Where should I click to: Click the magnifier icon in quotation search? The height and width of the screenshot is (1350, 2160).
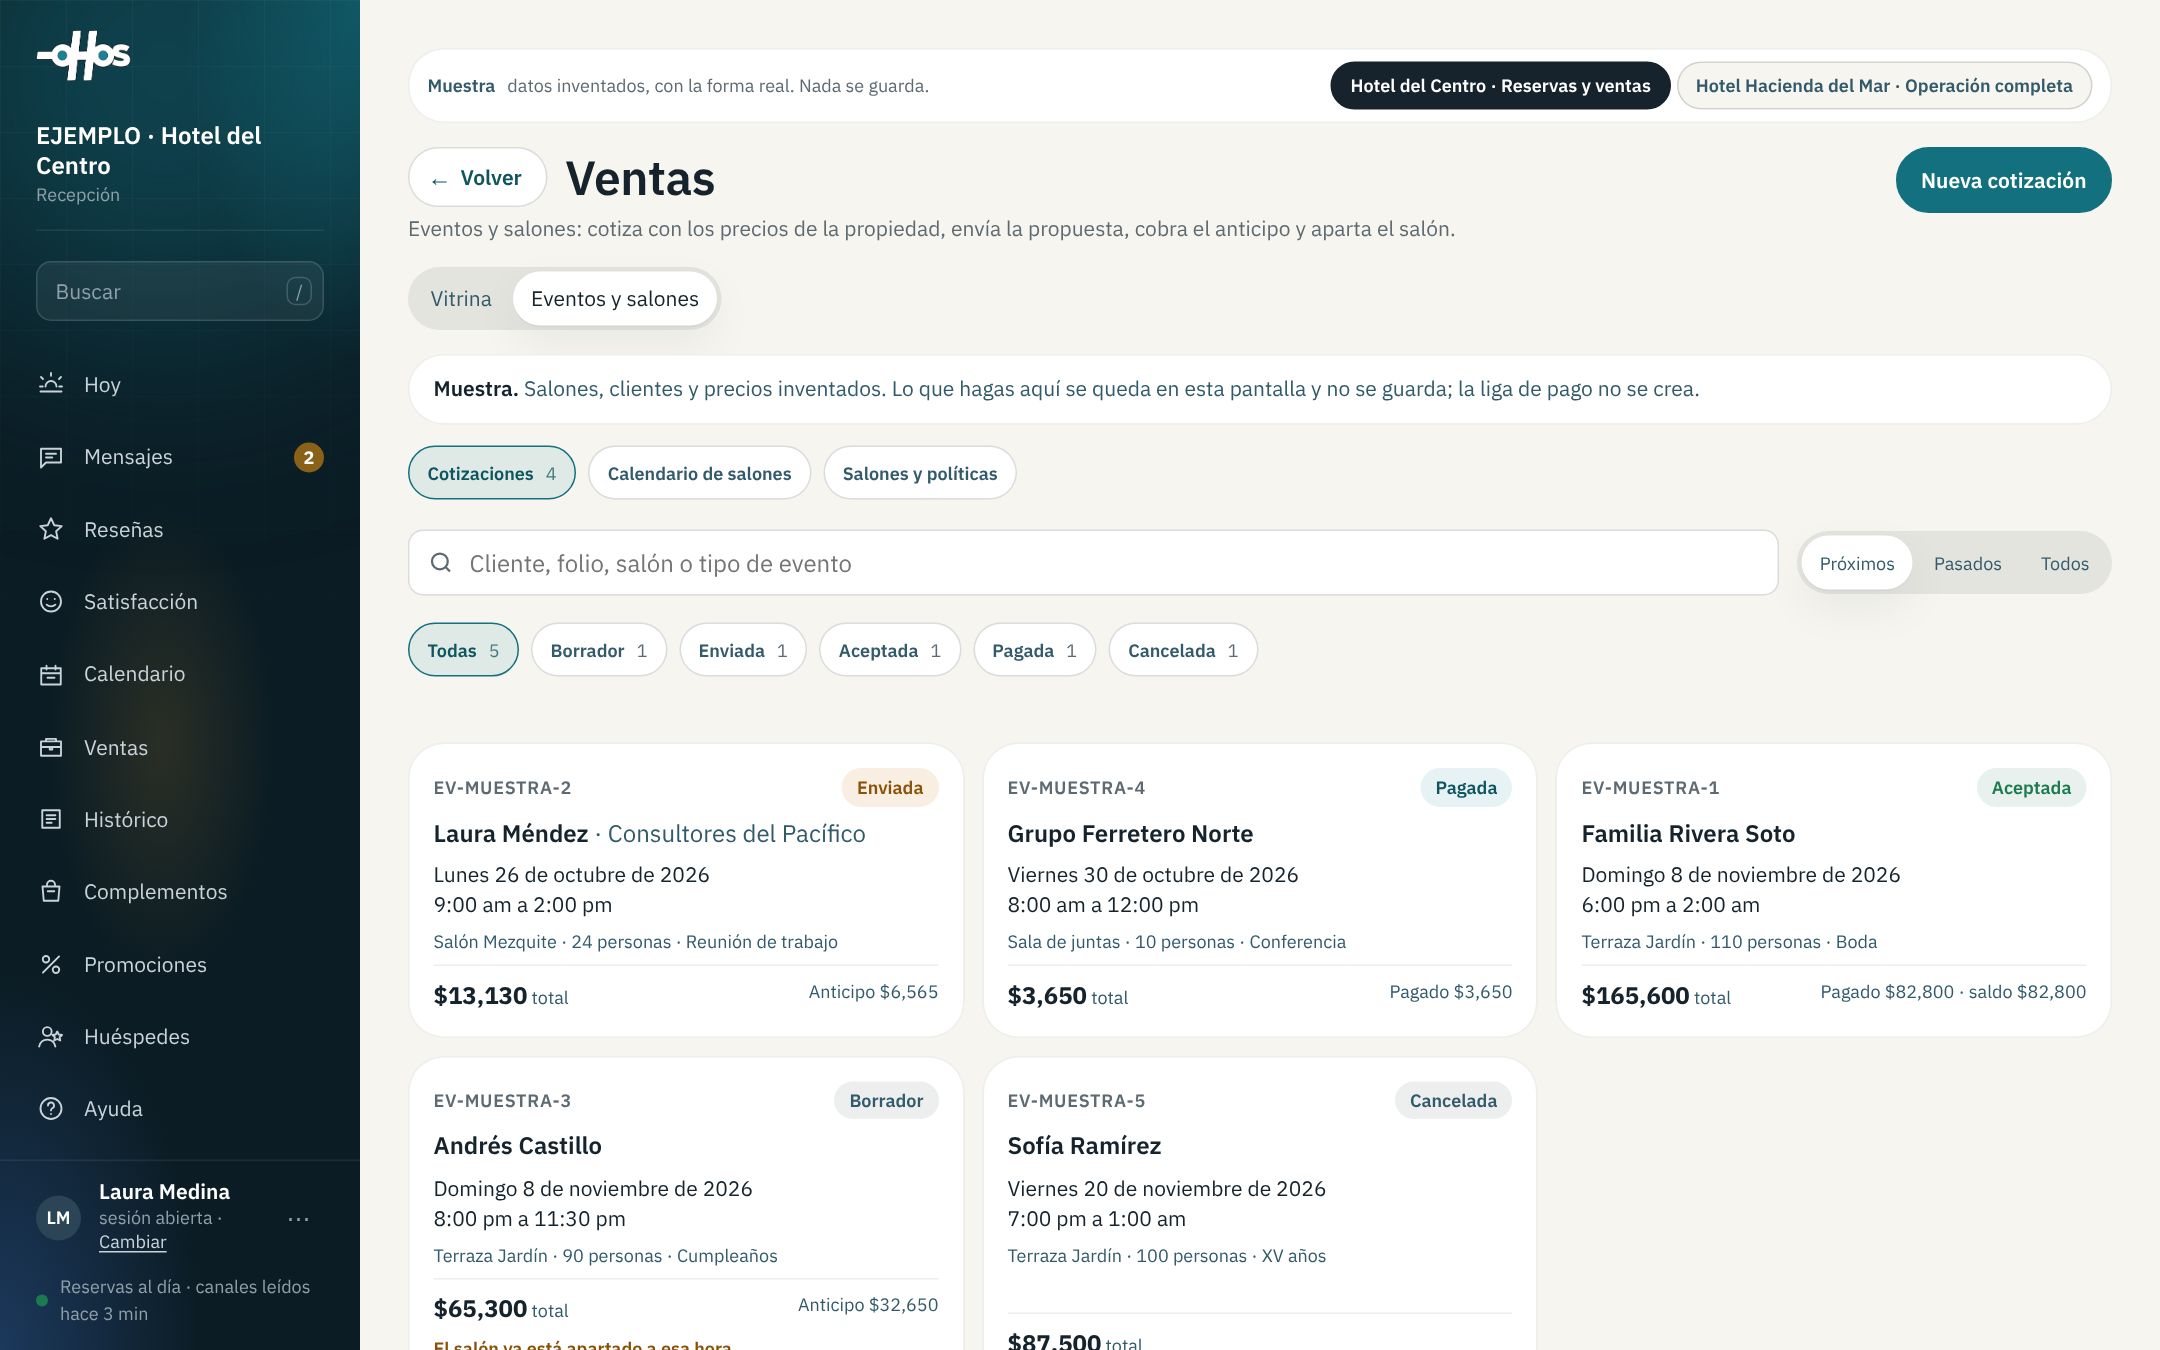(x=441, y=563)
